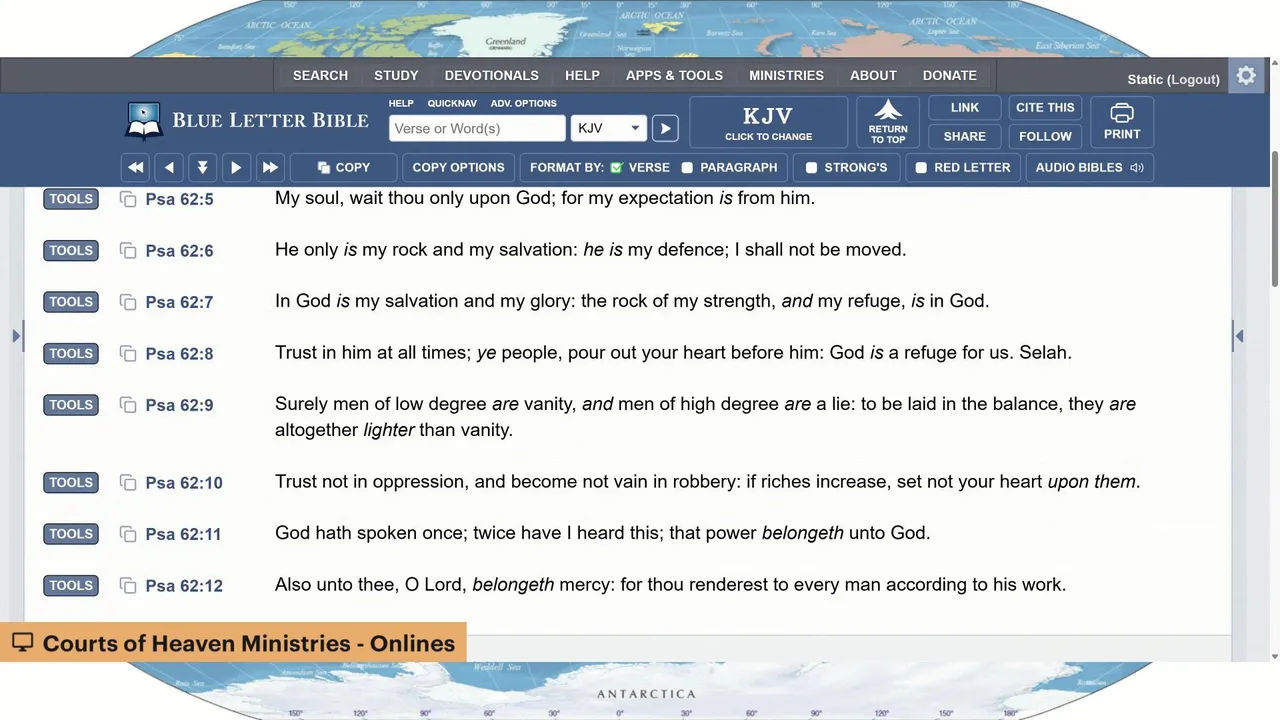This screenshot has width=1280, height=720.
Task: Open the Help menu in top bar
Action: pos(582,75)
